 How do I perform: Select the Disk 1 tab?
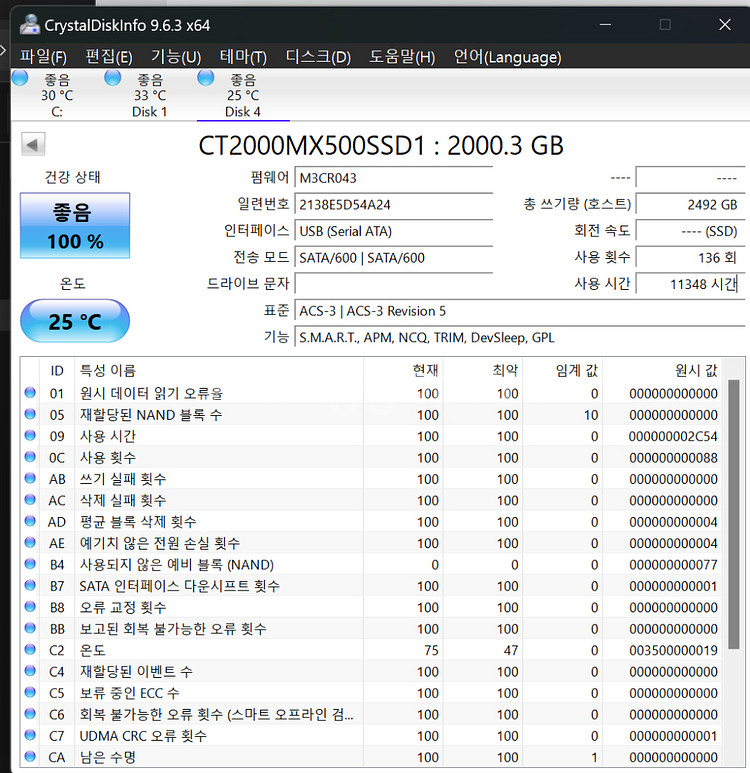(149, 95)
